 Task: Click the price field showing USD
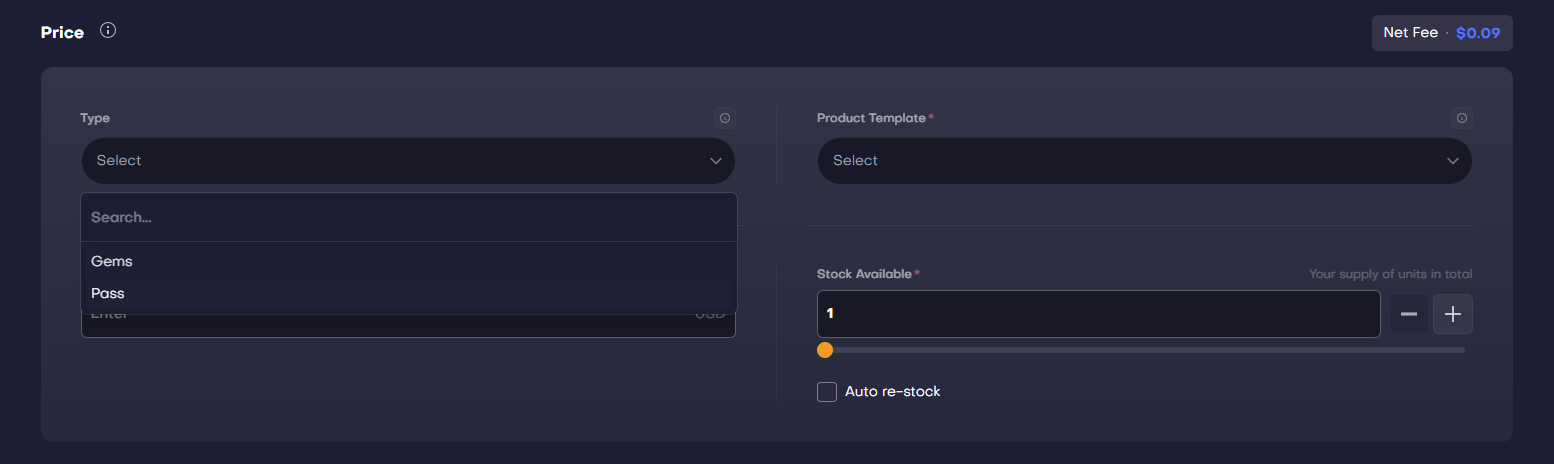[400, 327]
